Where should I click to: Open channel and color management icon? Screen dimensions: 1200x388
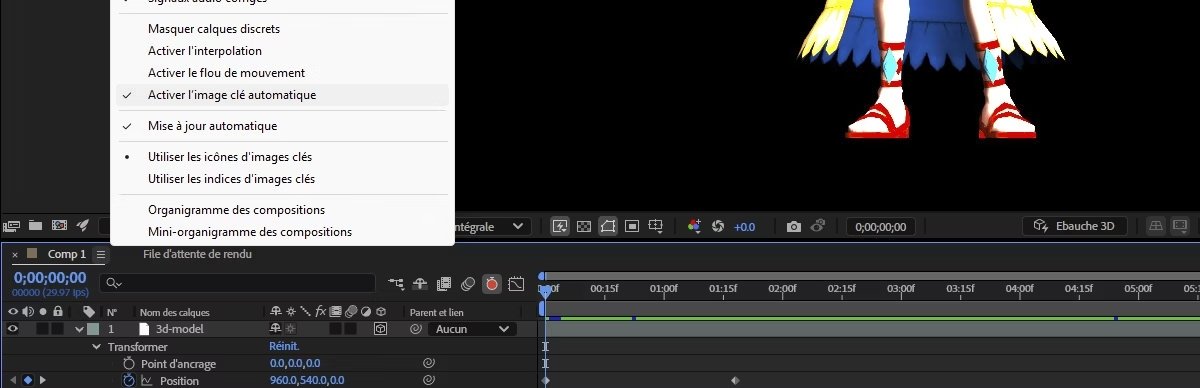coord(694,226)
